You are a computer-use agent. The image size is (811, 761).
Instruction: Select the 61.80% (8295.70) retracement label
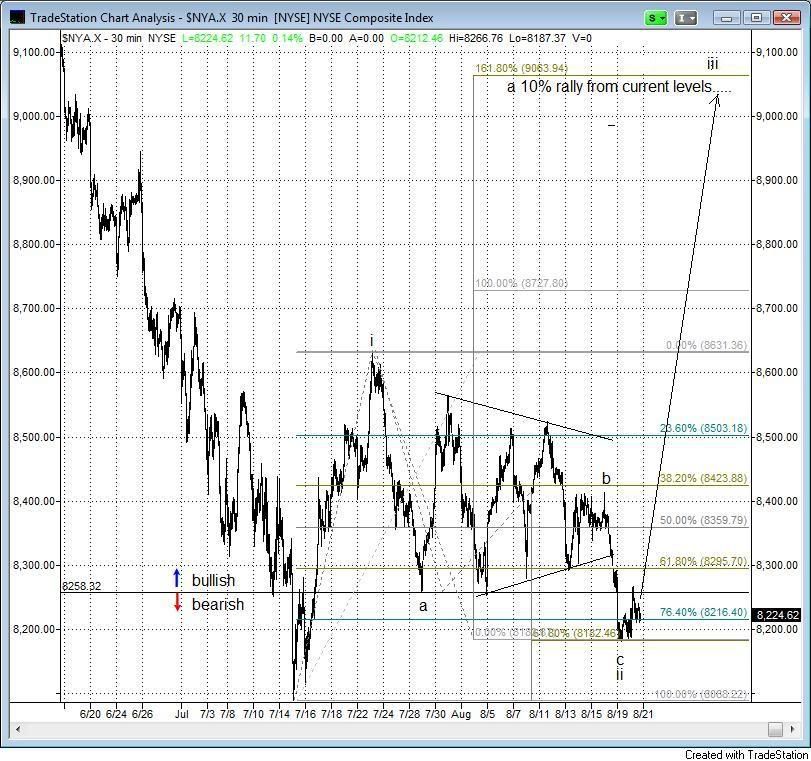pyautogui.click(x=702, y=562)
